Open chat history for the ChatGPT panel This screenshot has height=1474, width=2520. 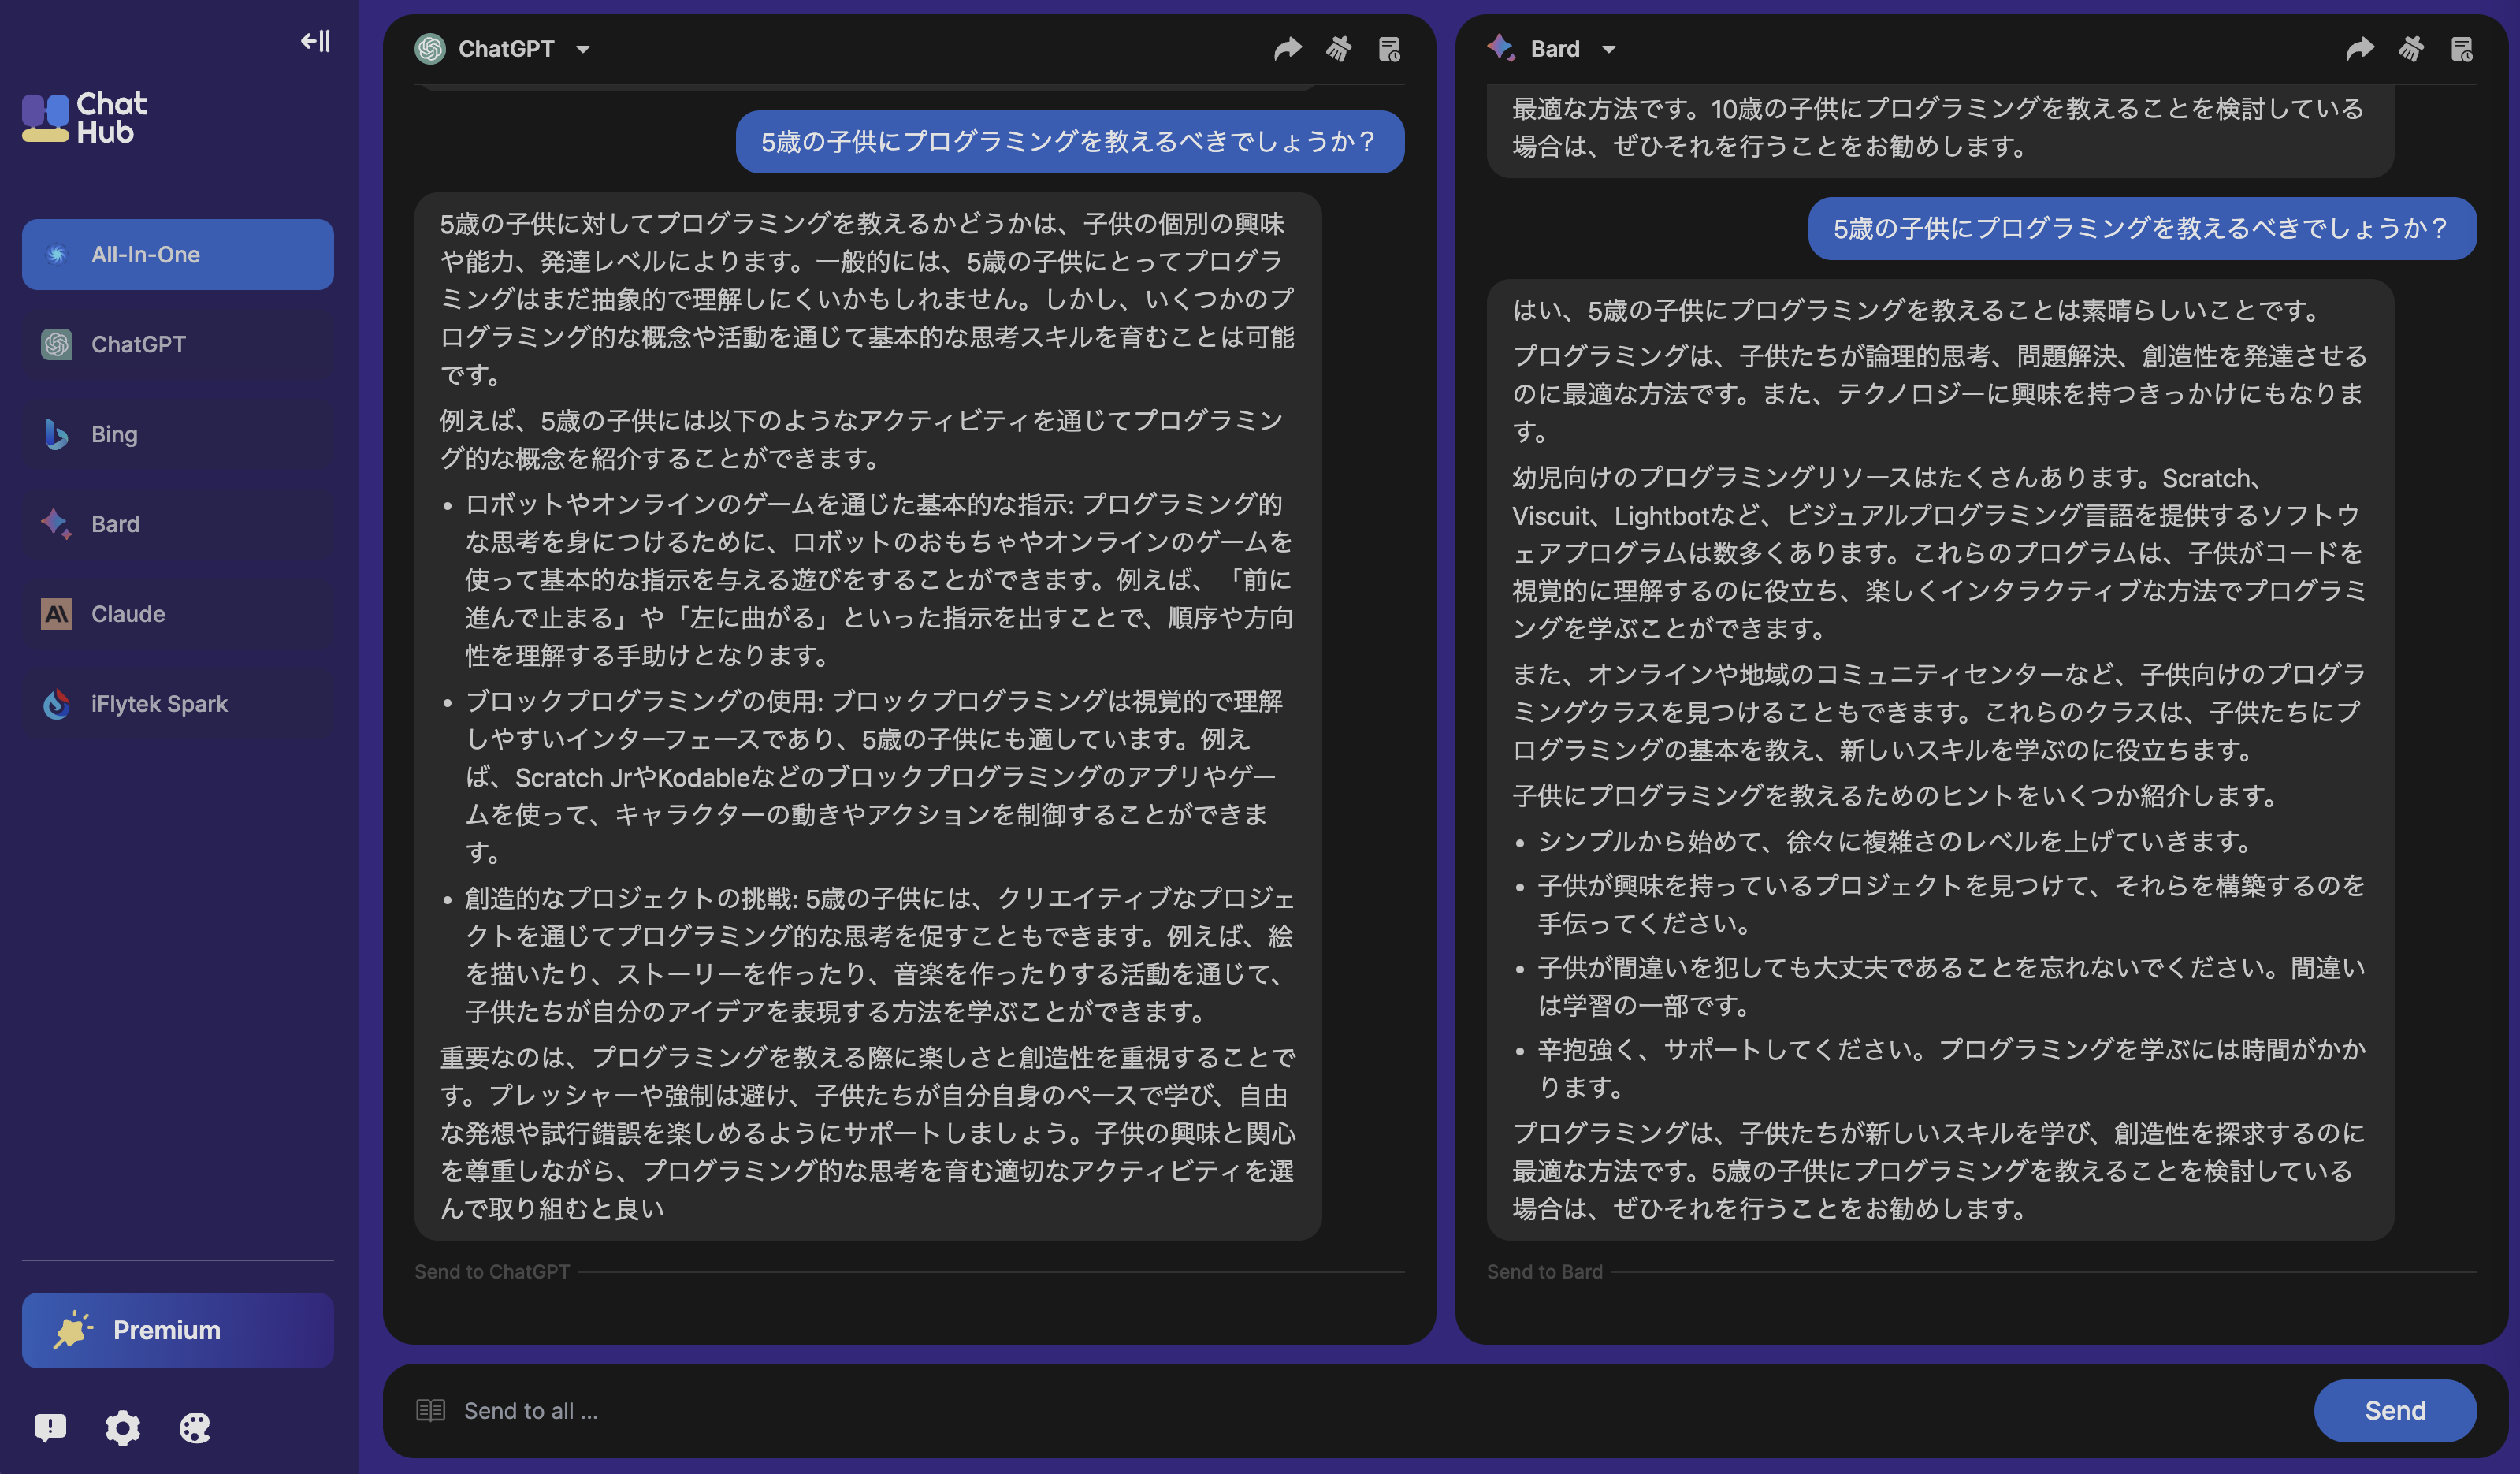[x=1389, y=48]
